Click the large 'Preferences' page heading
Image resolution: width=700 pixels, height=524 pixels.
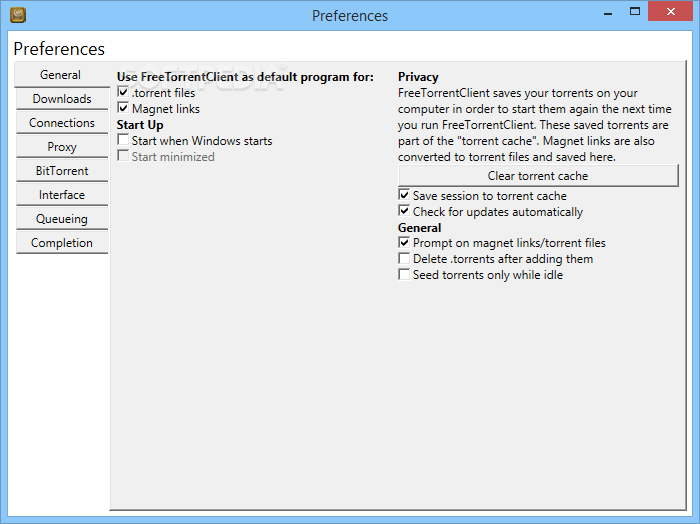tap(59, 49)
